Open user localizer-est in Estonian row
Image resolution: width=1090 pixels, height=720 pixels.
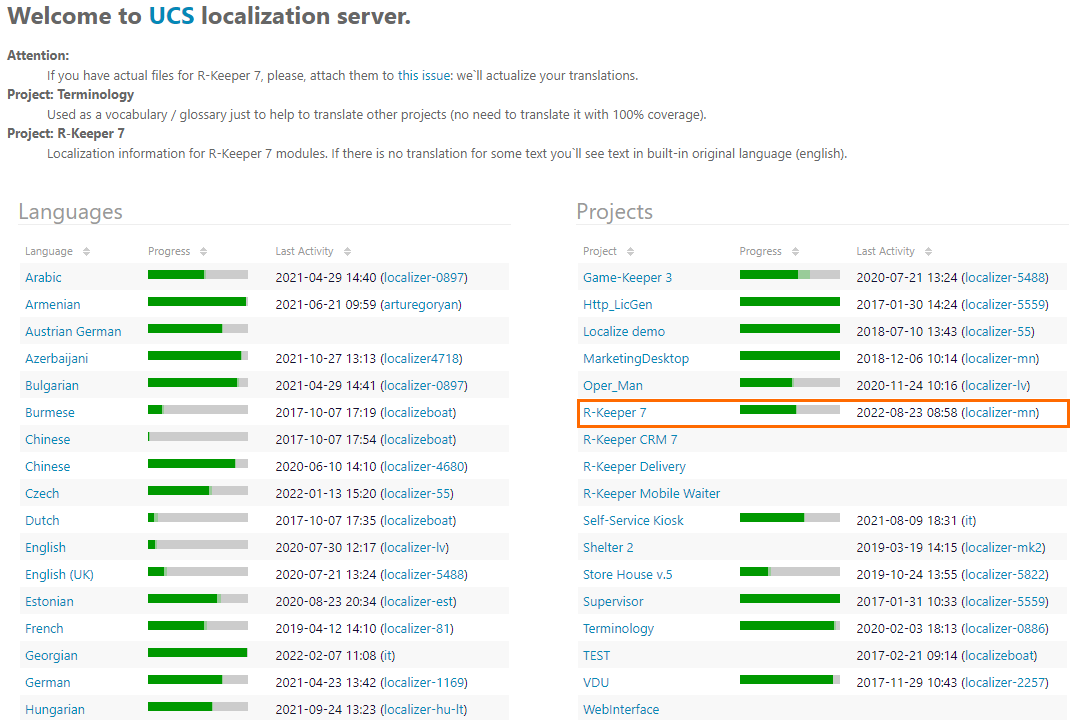(x=420, y=602)
